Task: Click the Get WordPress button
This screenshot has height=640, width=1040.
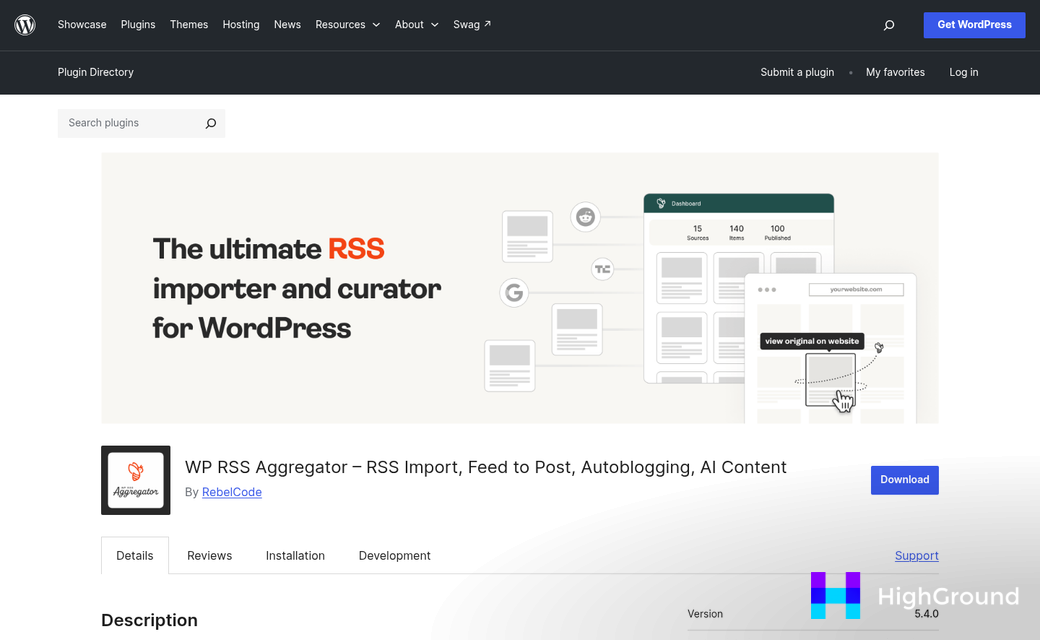Action: (x=974, y=25)
